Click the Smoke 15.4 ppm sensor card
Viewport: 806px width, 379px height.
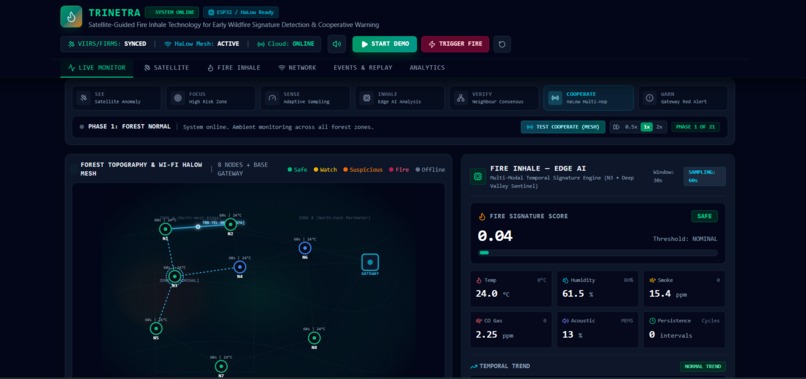684,289
